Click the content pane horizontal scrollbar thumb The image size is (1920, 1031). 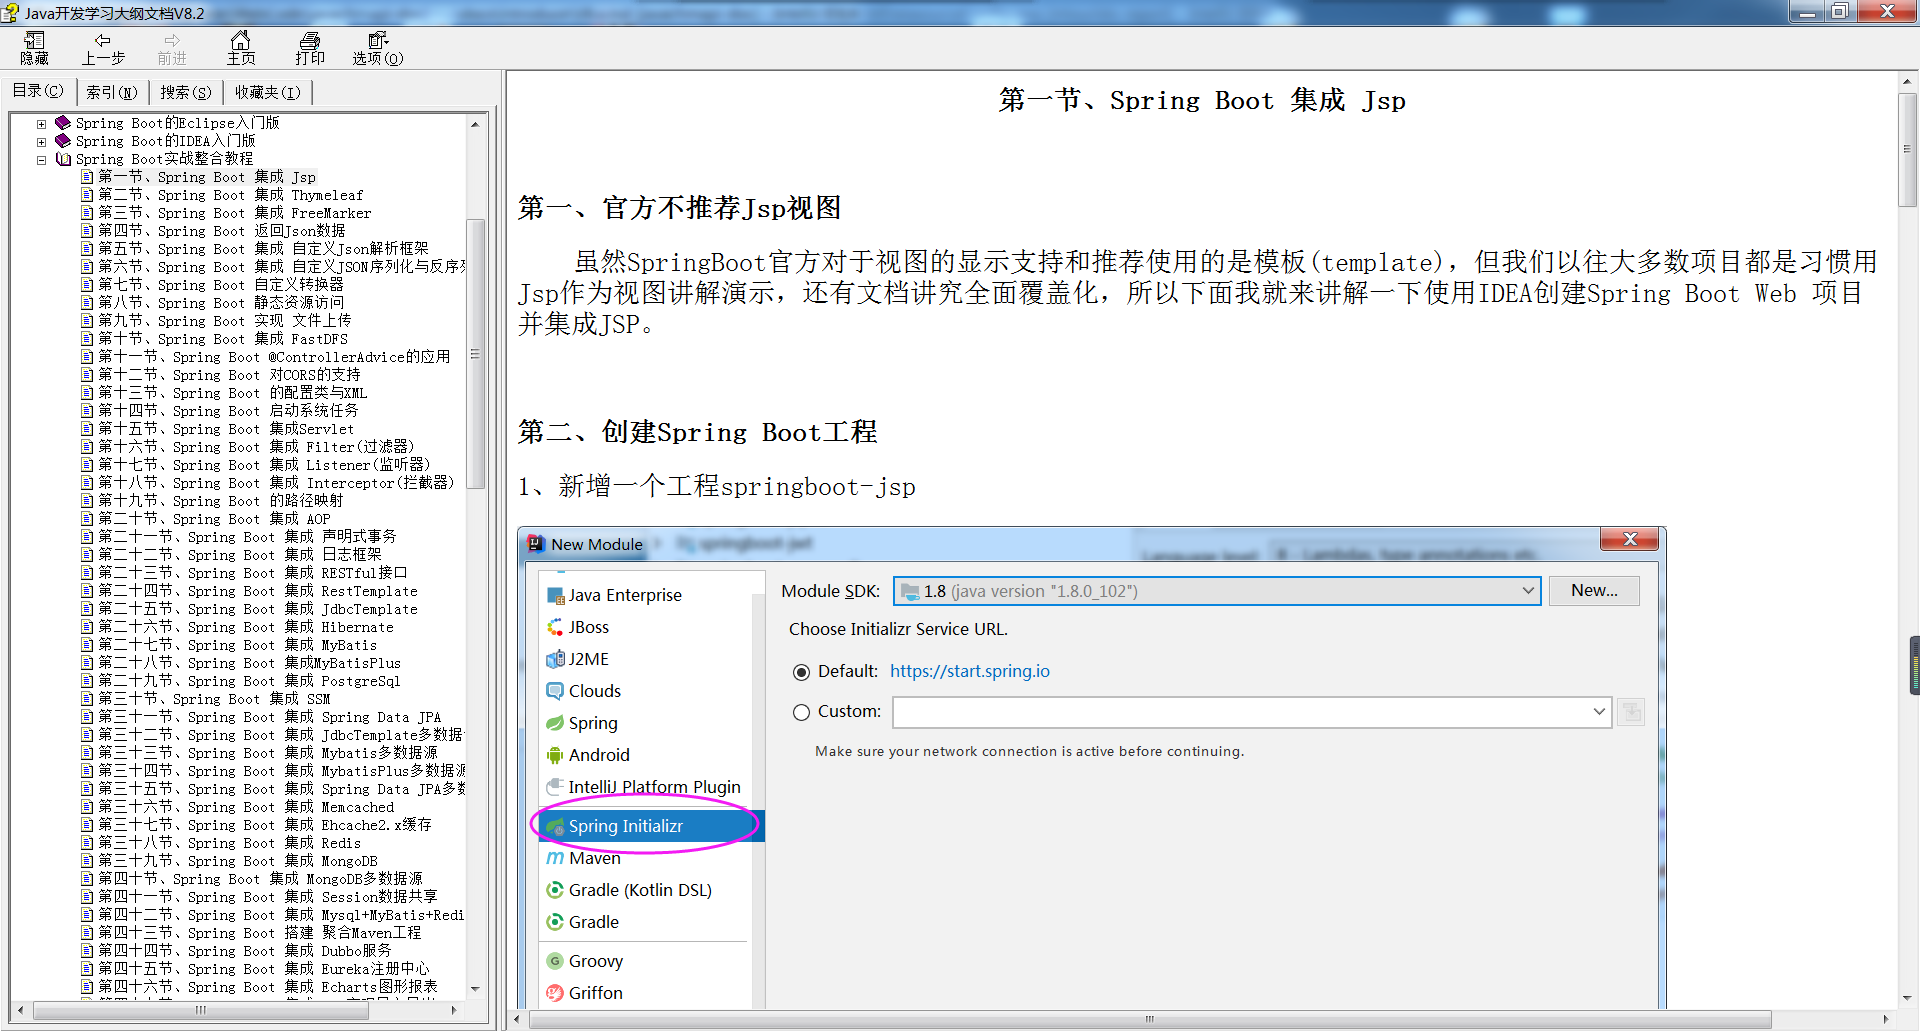coord(1150,1019)
